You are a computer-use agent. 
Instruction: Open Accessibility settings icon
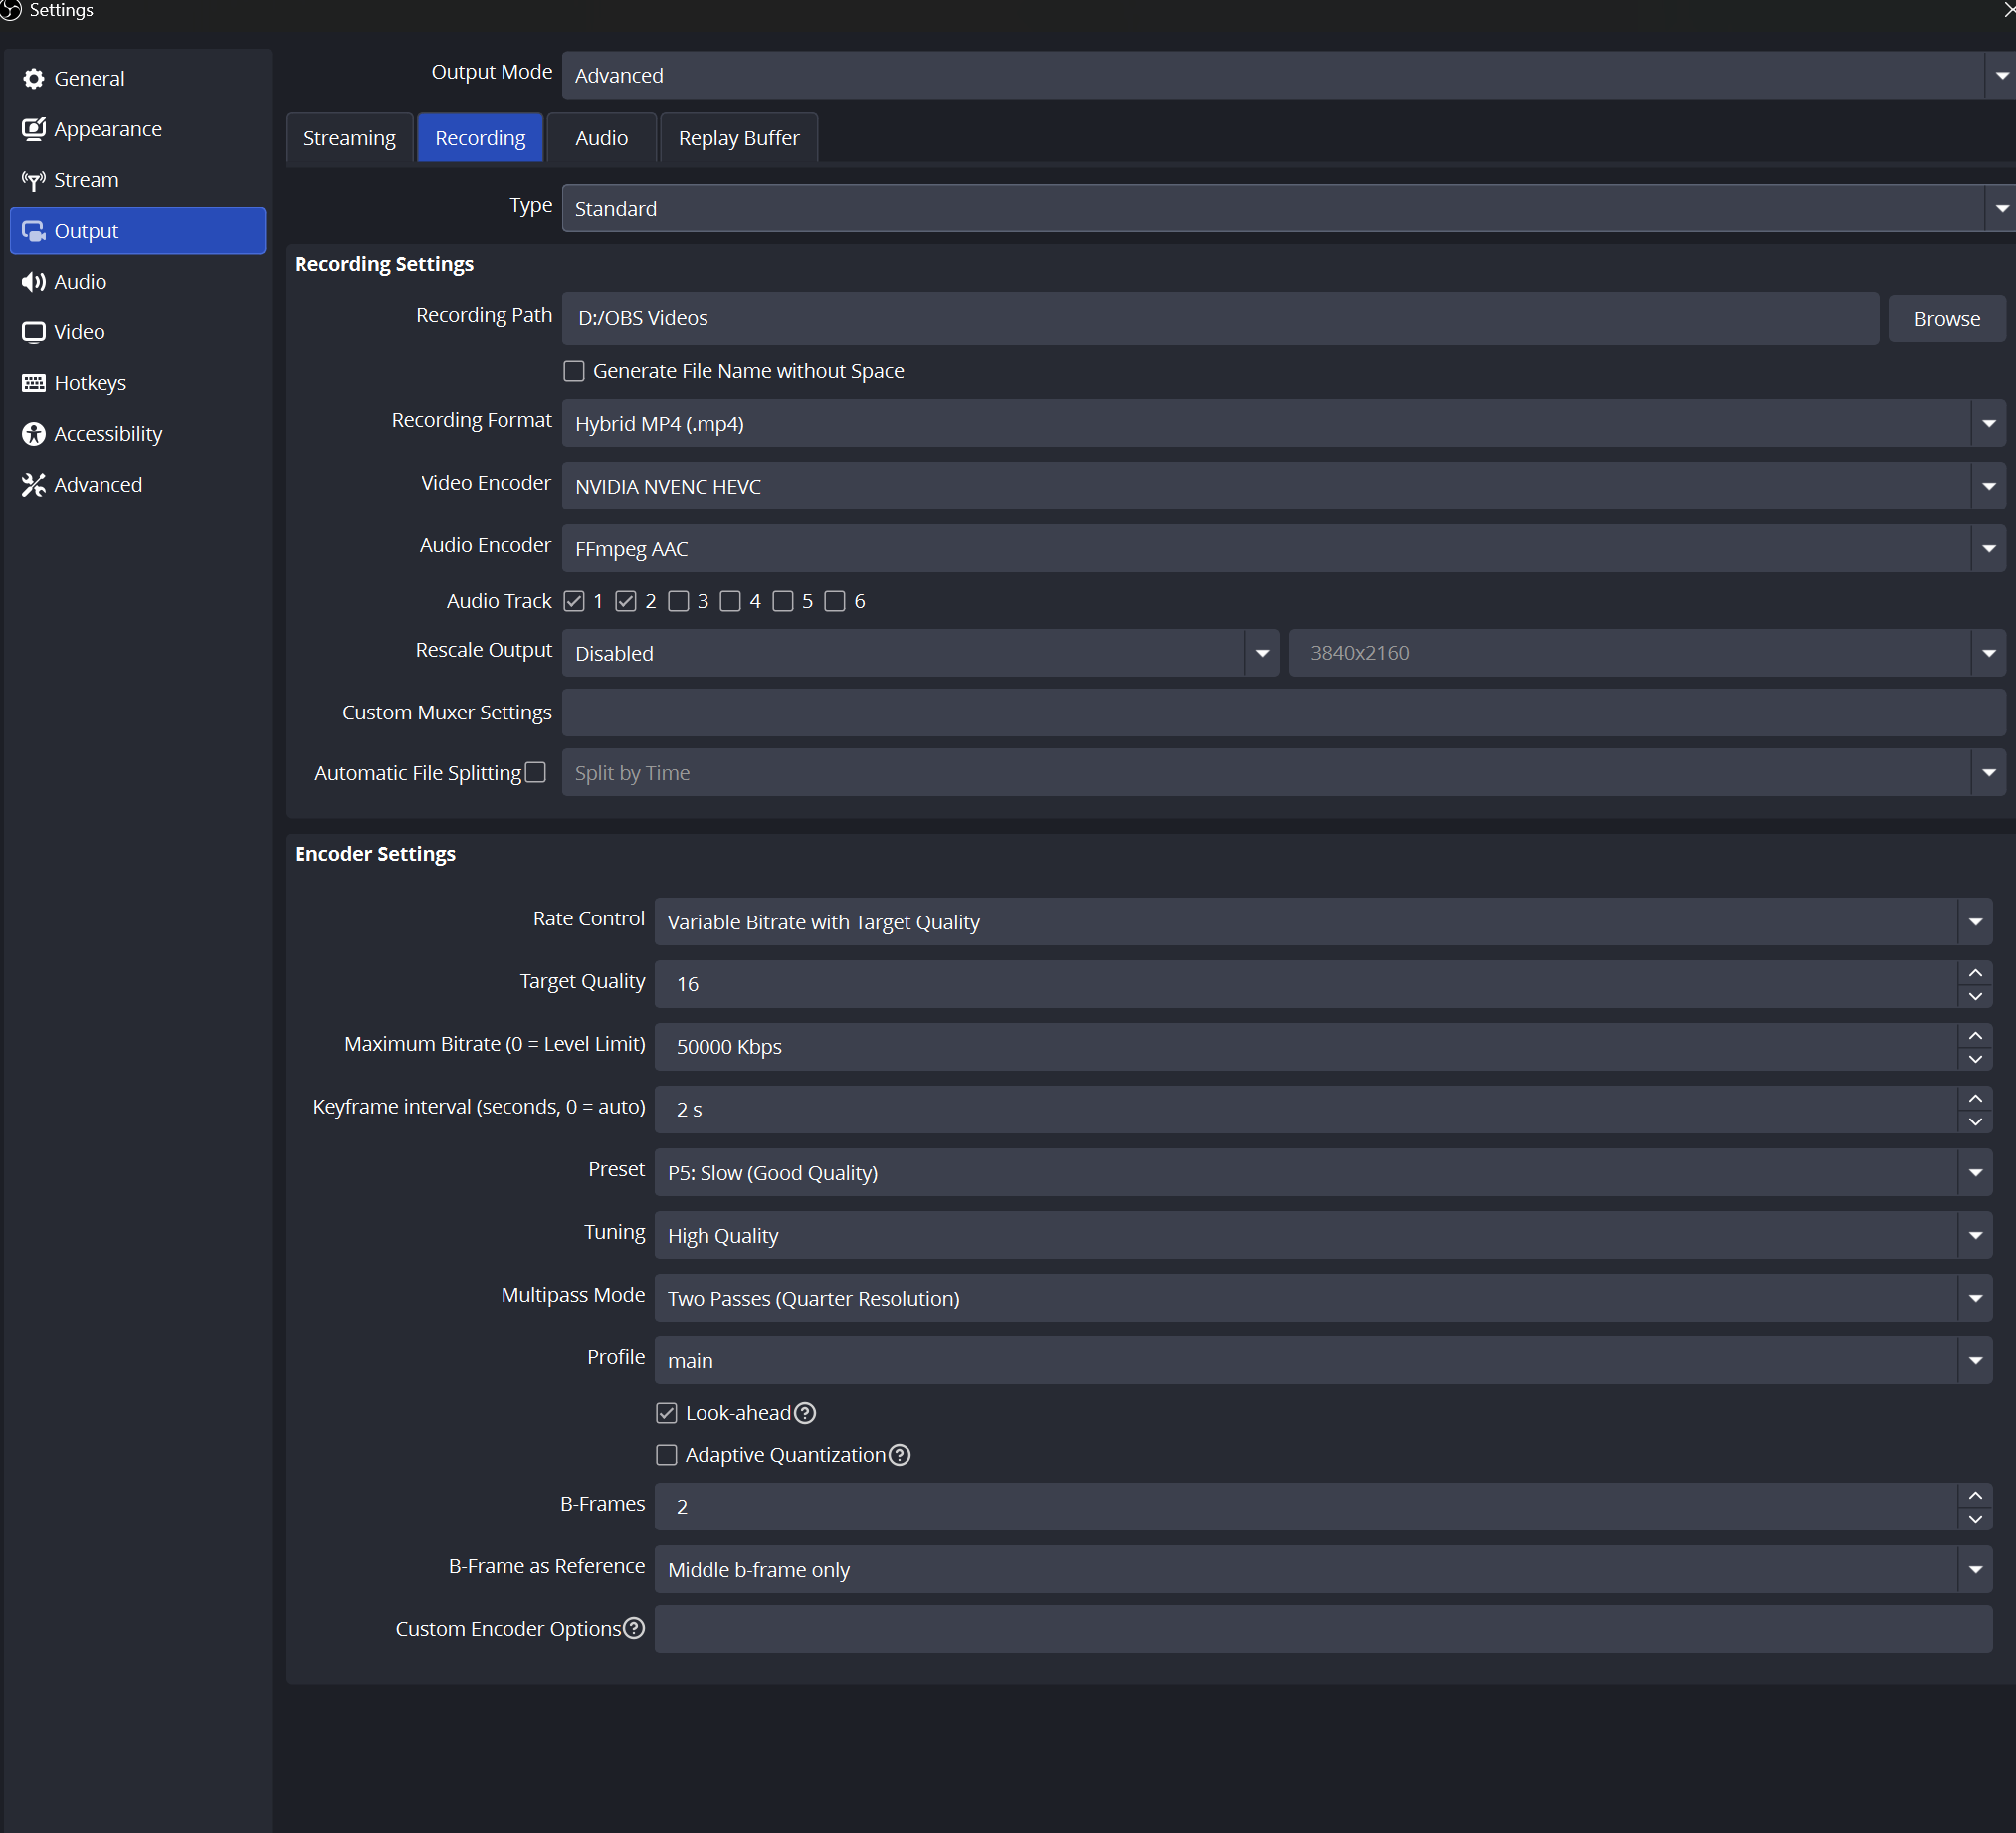click(33, 433)
